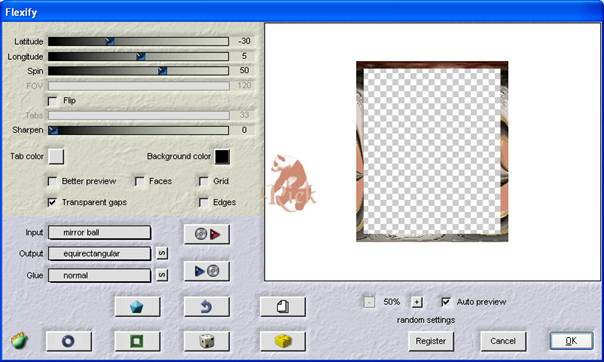The image size is (604, 362).
Task: Click the Cancel button
Action: [503, 341]
